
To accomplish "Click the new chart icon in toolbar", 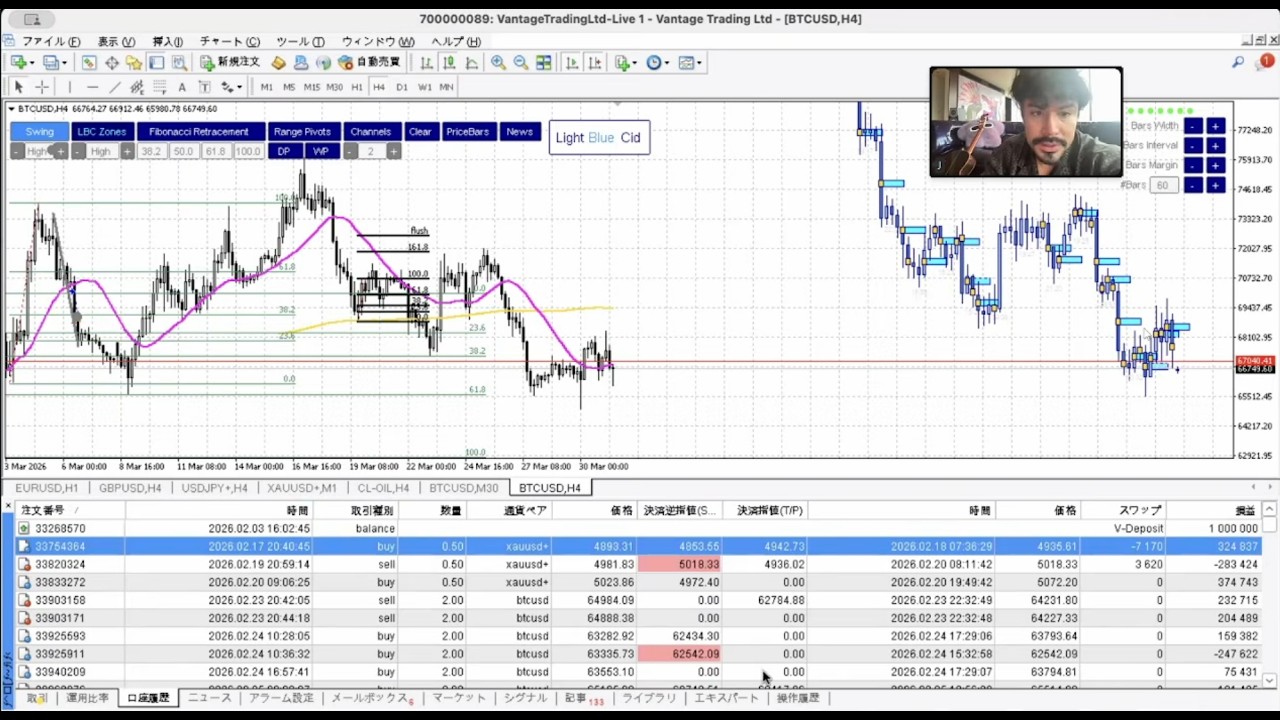I will pos(18,62).
